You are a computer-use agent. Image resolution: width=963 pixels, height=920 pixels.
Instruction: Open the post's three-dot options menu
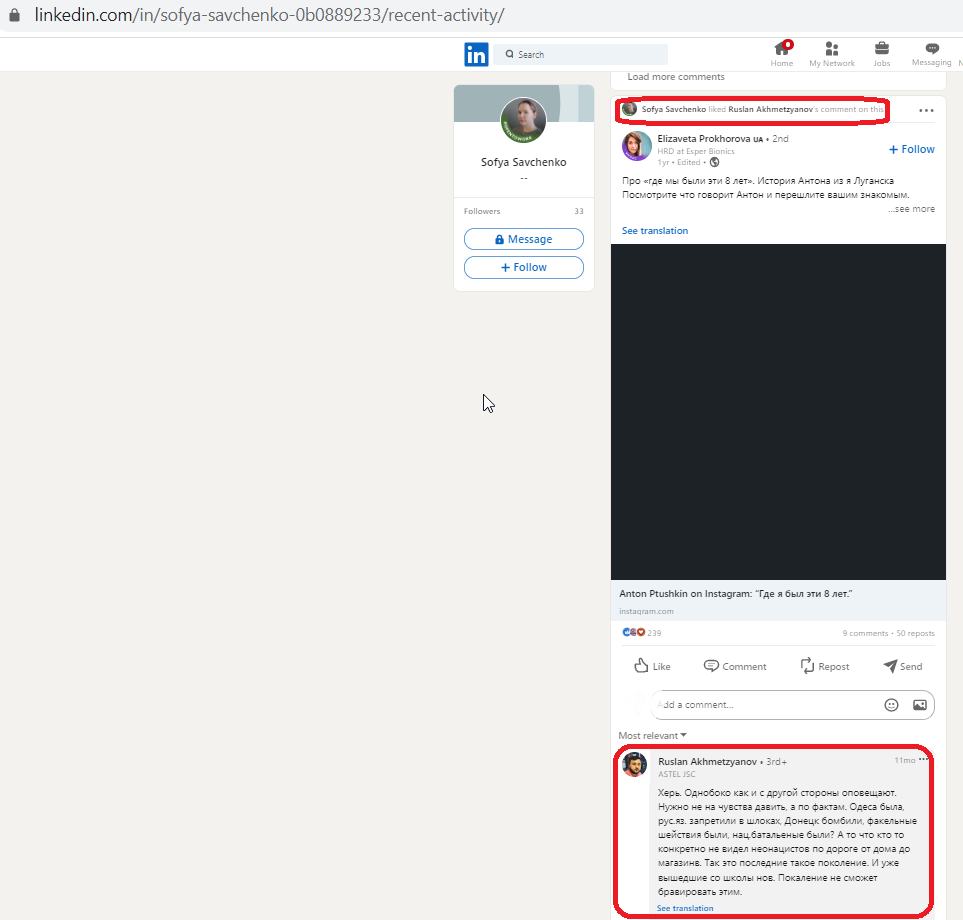pyautogui.click(x=926, y=111)
